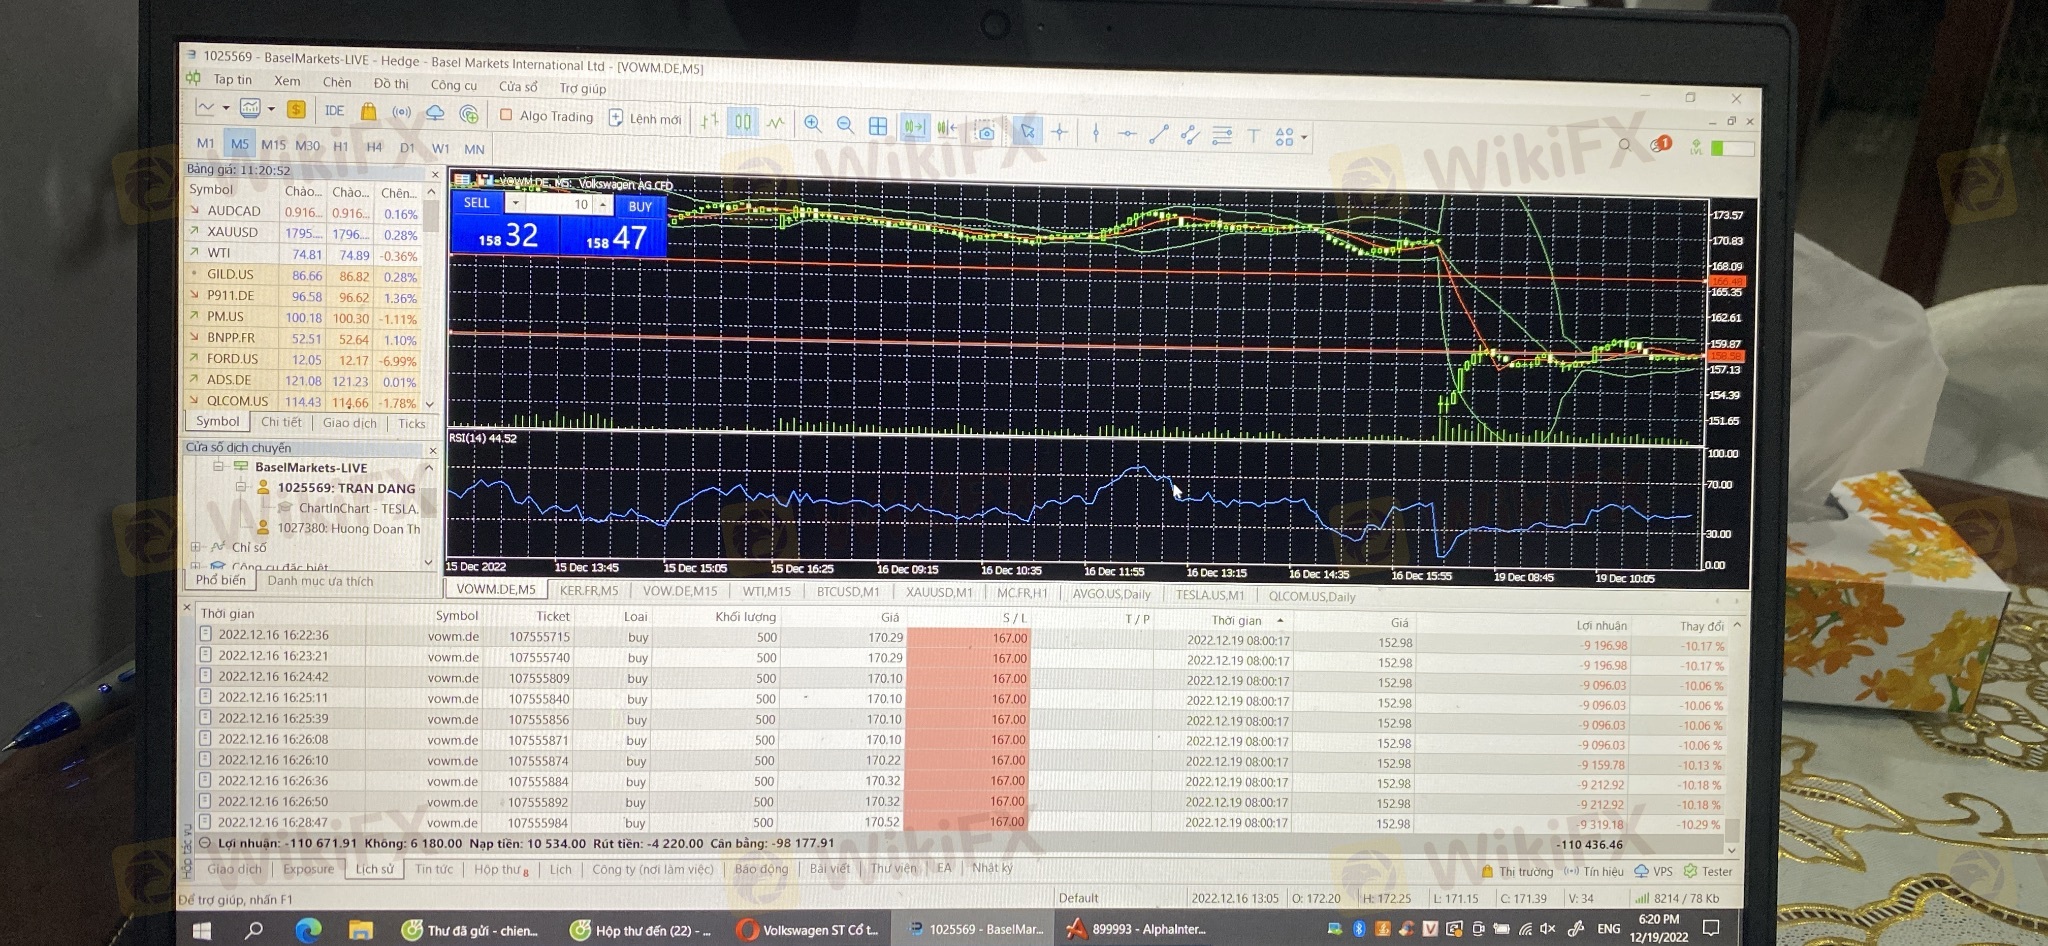Screen dimensions: 2048x946
Task: Open Opera Volkswagen ST taskbar item
Action: (808, 930)
